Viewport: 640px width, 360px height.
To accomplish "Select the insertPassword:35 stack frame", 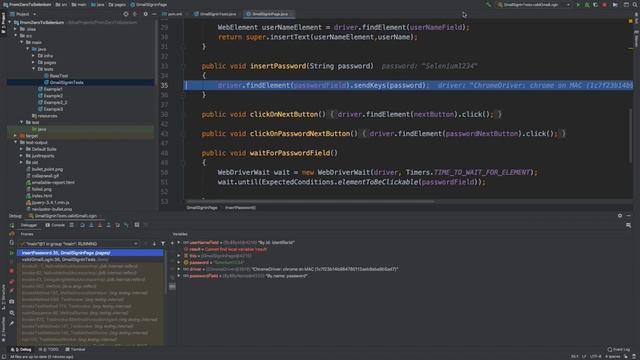I will point(90,253).
